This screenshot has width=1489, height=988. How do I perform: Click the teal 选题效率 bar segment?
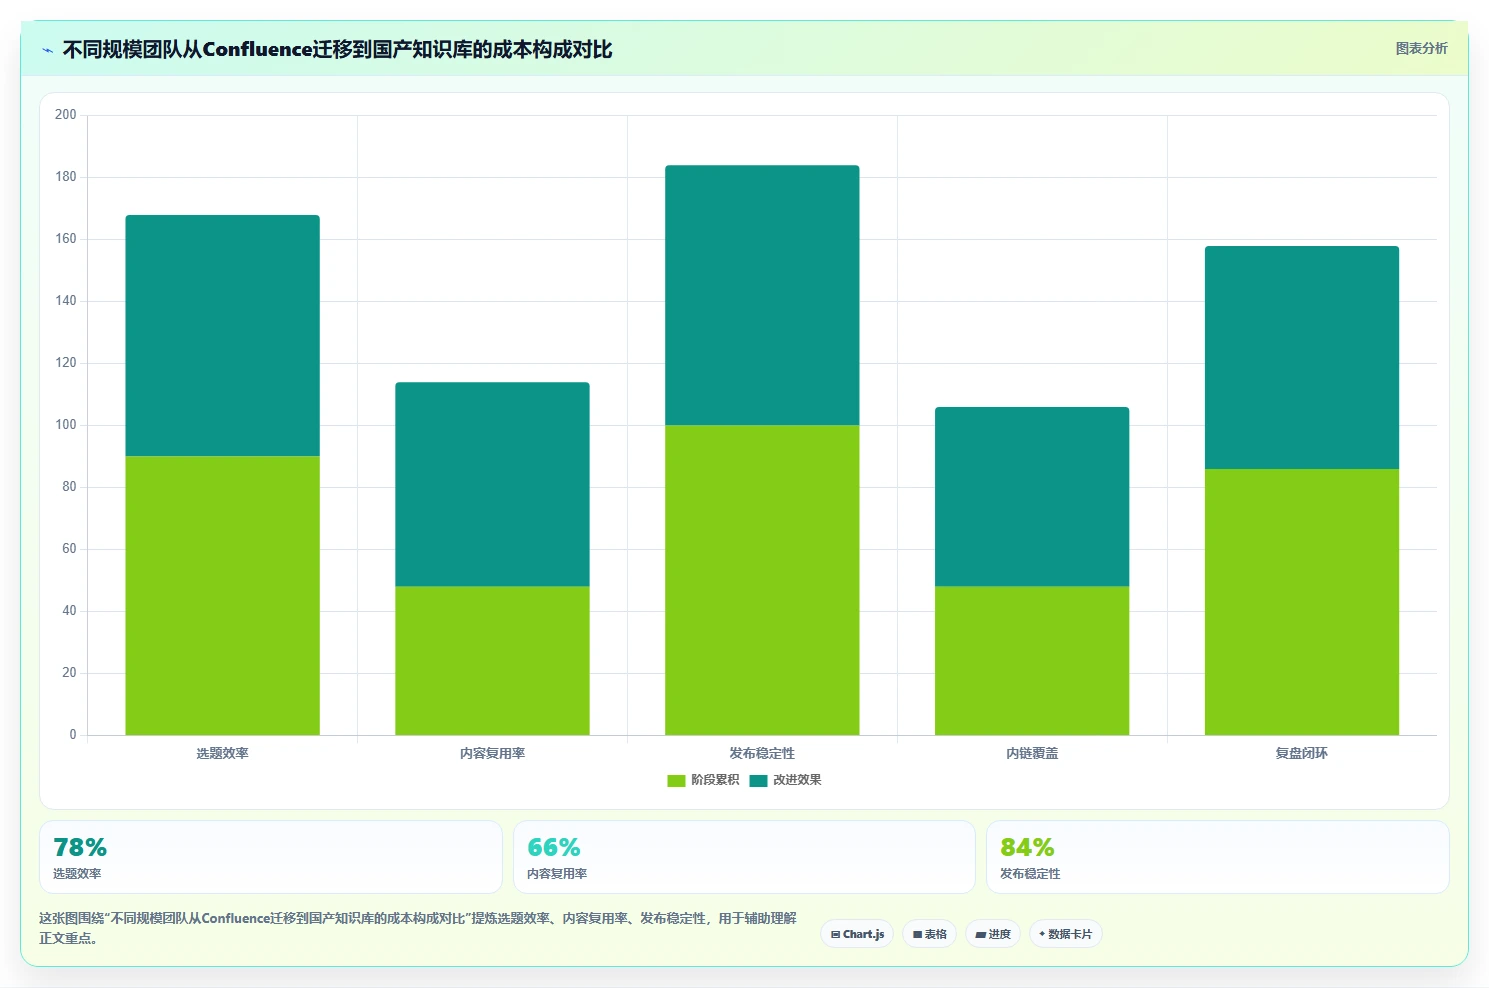222,335
